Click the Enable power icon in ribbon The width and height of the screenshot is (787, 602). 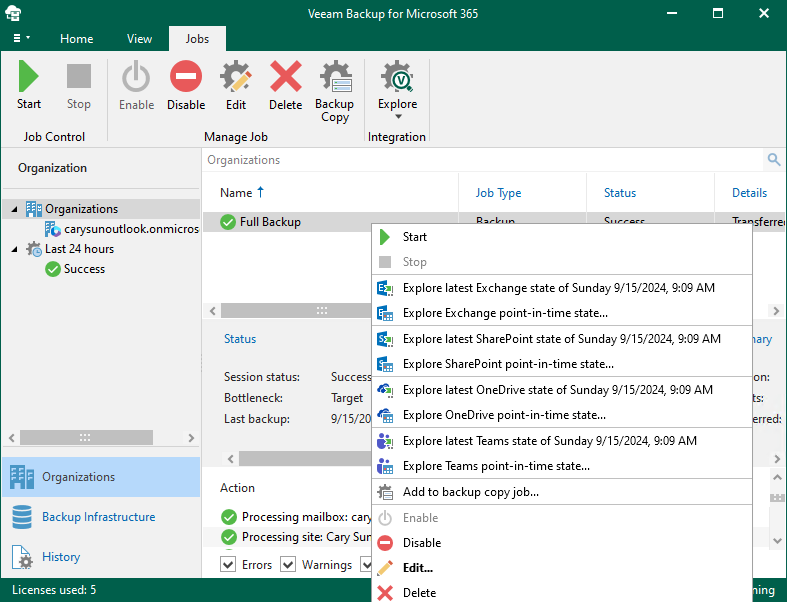[136, 76]
